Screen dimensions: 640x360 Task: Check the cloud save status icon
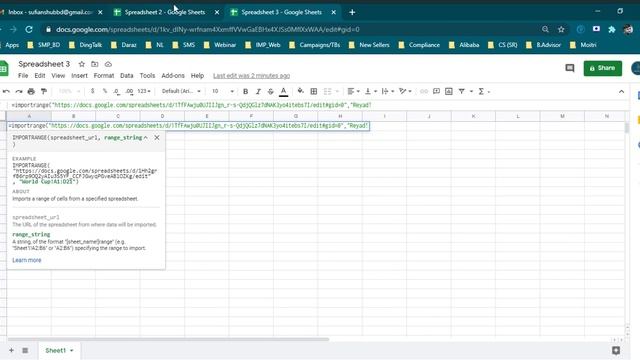pyautogui.click(x=108, y=64)
